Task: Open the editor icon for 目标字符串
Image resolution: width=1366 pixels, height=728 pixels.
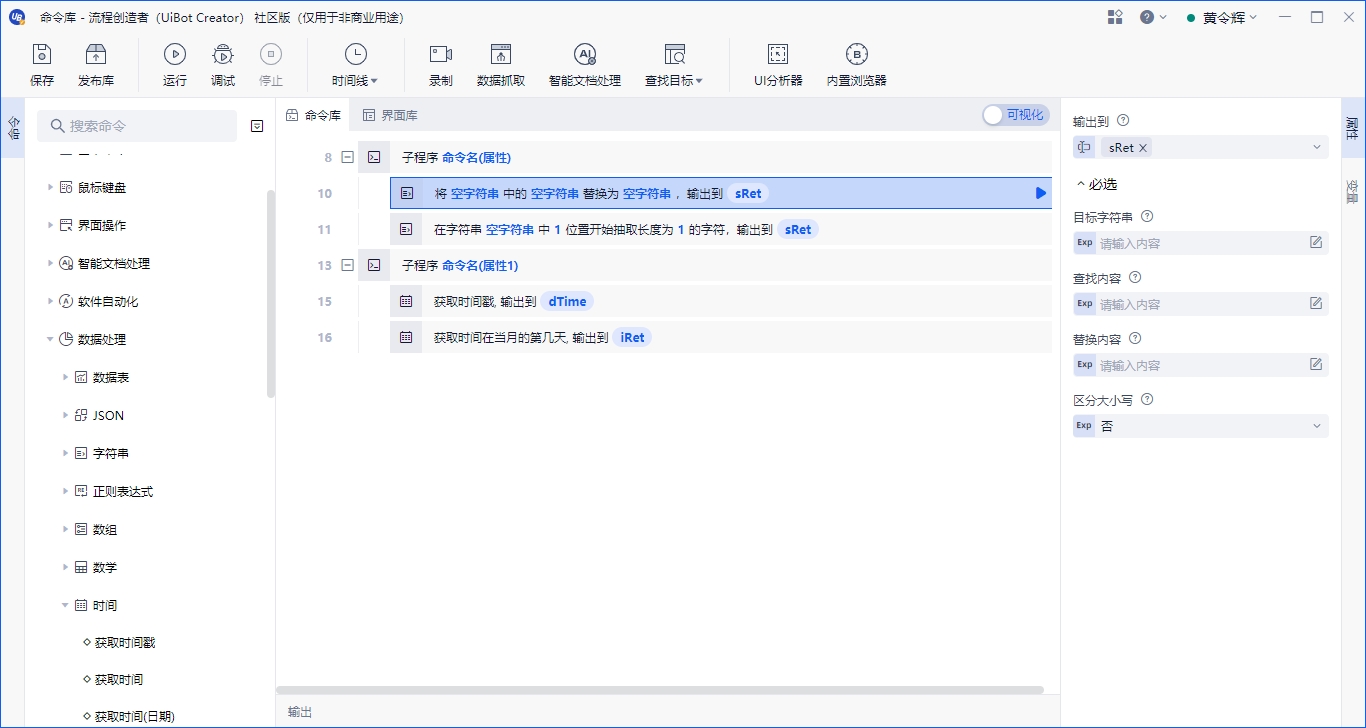Action: pos(1316,242)
